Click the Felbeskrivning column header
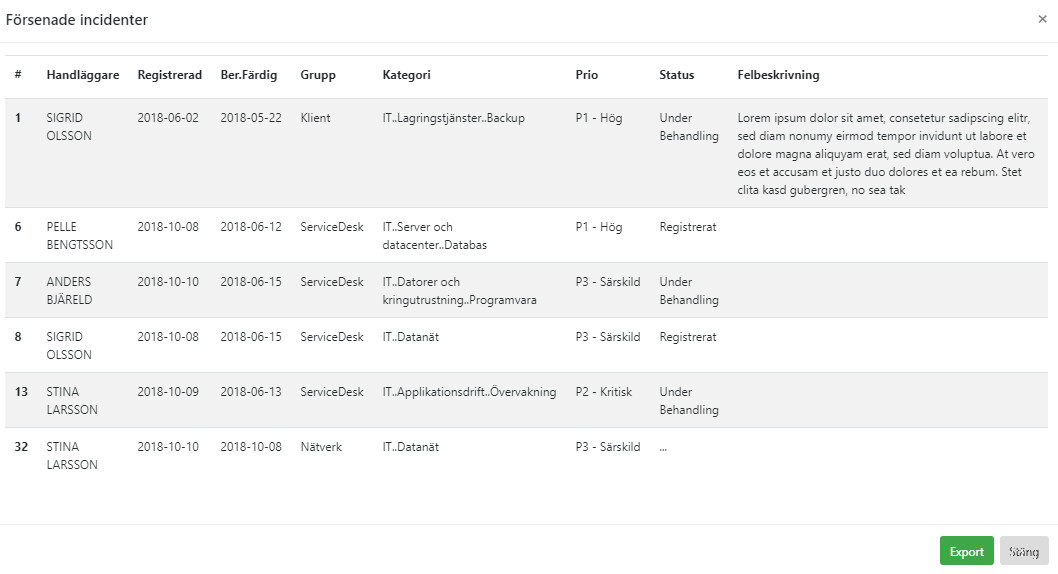The height and width of the screenshot is (574, 1058). (x=778, y=75)
